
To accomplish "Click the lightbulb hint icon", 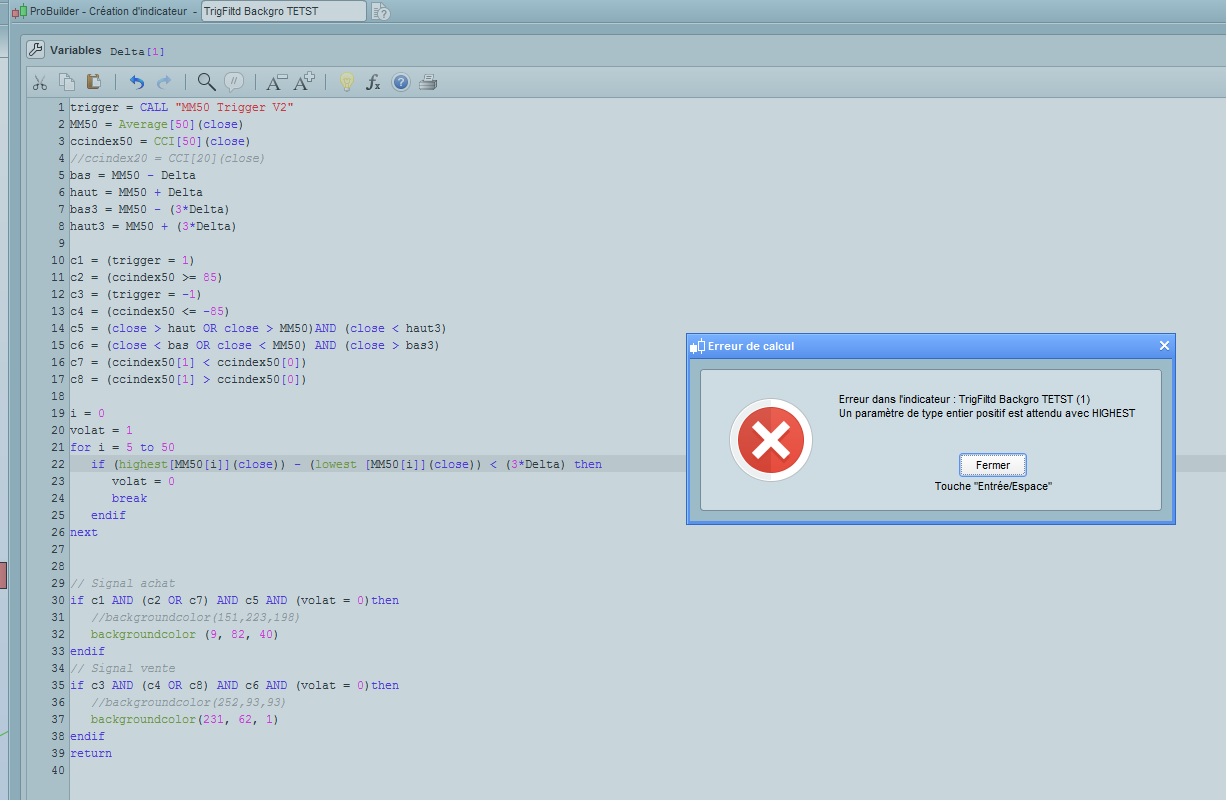I will coord(346,82).
